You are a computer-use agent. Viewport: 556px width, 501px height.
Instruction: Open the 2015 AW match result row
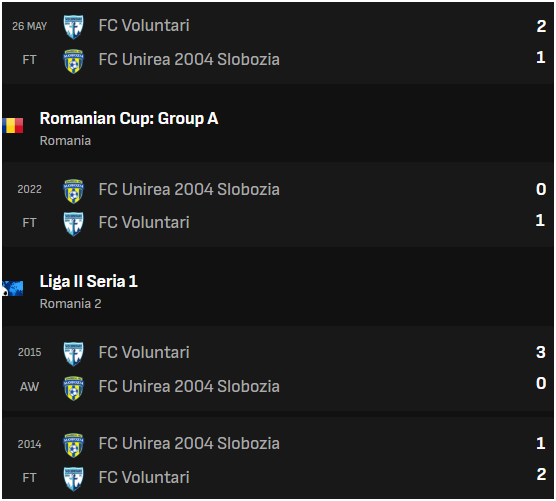(278, 369)
